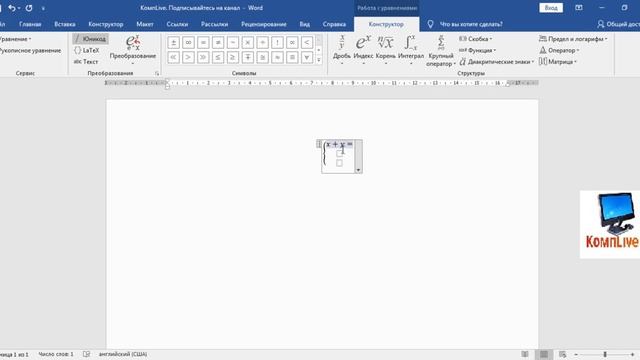Screen dimensions: 640x360
Task: Open equation options arrow on equation box
Action: (358, 170)
